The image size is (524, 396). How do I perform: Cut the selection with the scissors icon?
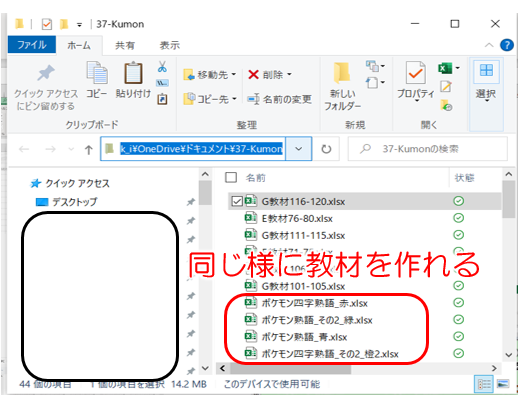point(162,67)
